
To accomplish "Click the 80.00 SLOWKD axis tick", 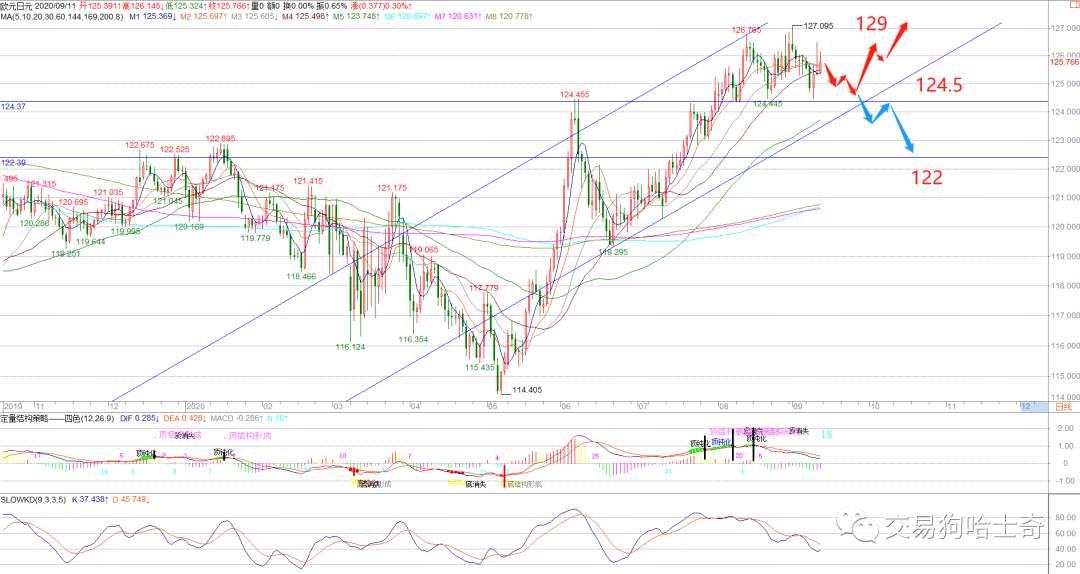I will [x=1066, y=517].
